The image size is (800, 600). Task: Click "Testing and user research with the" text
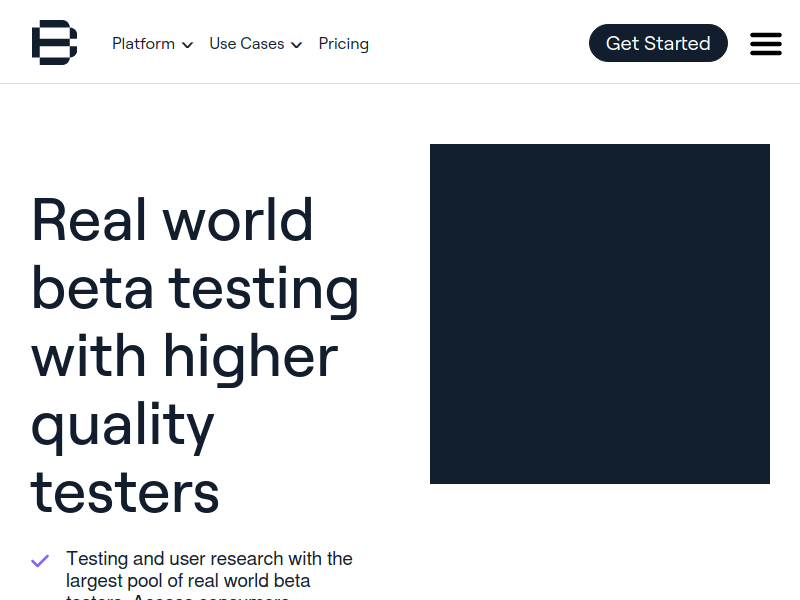point(209,559)
